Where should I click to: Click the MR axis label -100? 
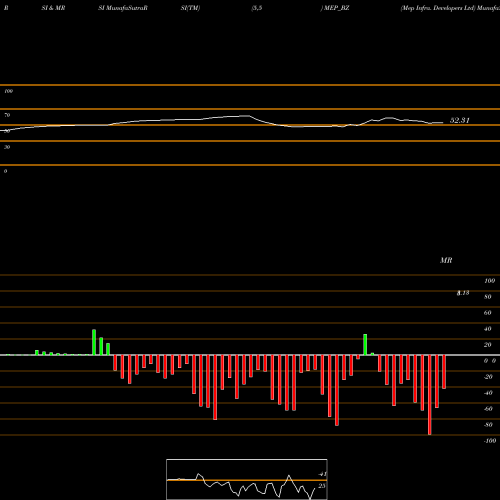point(490,441)
